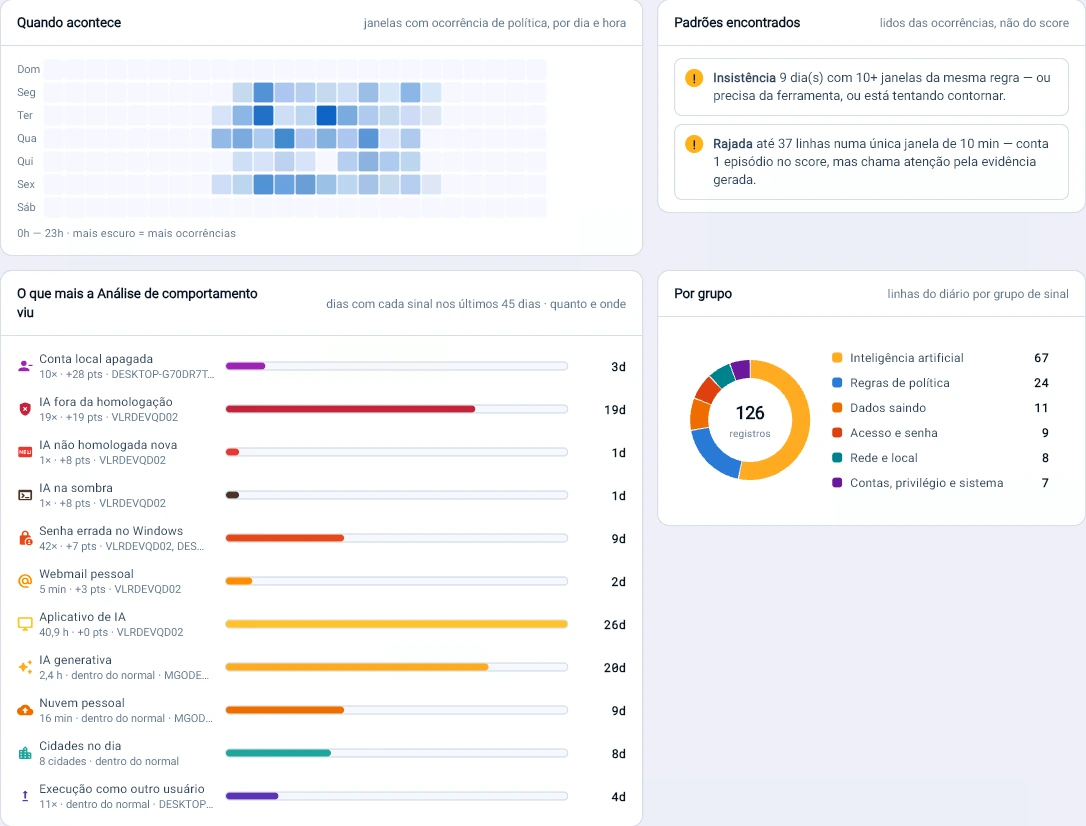Screen dimensions: 1086x826
Task: Click the Senha errada no Windows lock icon
Action: point(25,538)
